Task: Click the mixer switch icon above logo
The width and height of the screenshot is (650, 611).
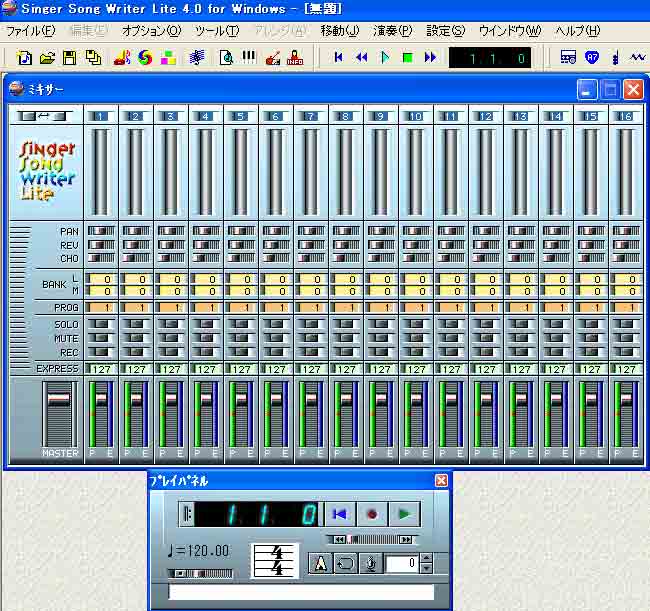Action: click(x=44, y=116)
